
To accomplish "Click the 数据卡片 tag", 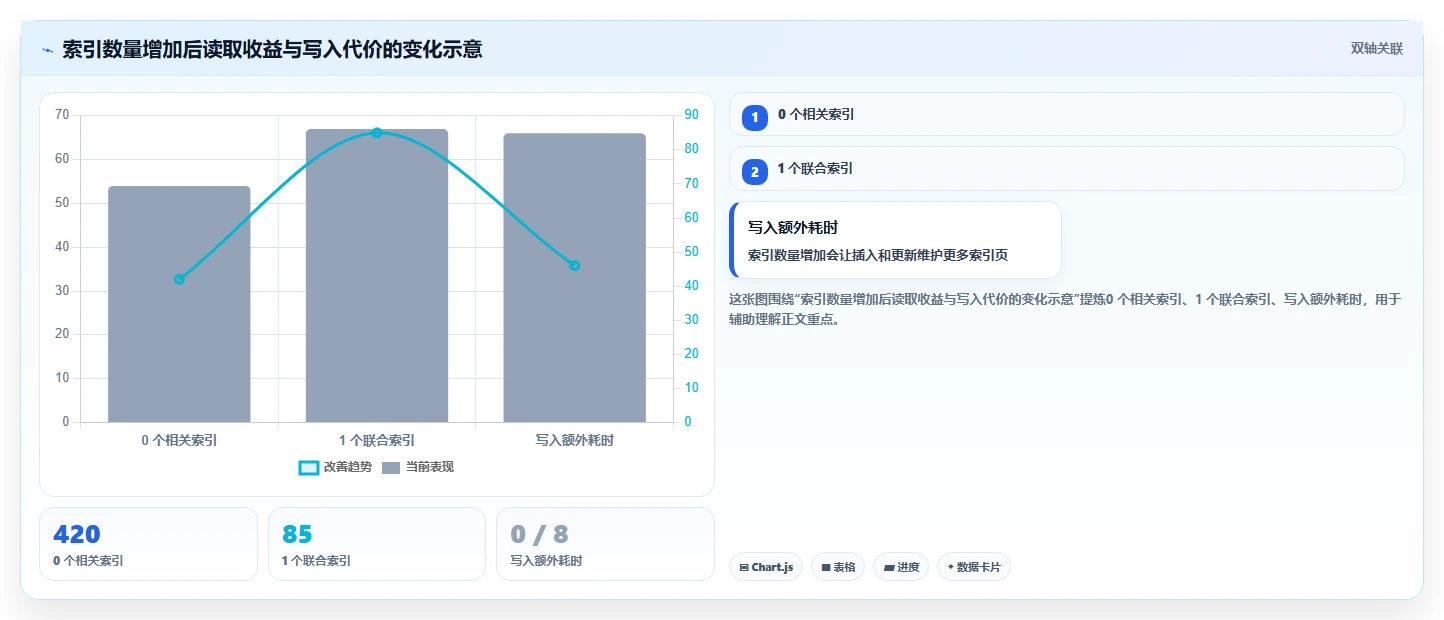I will click(x=974, y=567).
